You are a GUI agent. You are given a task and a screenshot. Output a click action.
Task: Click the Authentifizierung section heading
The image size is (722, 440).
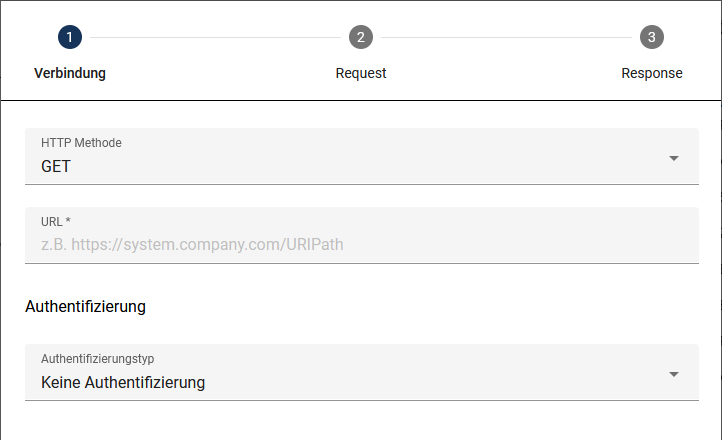pyautogui.click(x=86, y=306)
